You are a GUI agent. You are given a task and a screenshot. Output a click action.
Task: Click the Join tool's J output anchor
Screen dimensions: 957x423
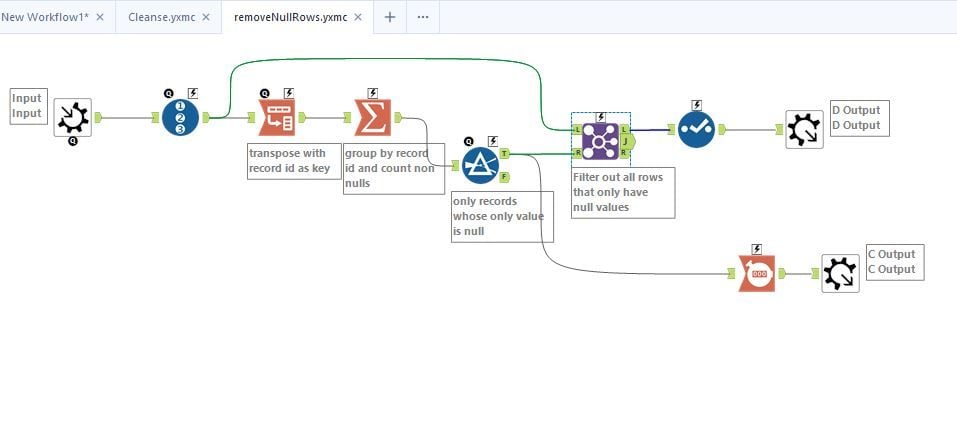tap(627, 142)
